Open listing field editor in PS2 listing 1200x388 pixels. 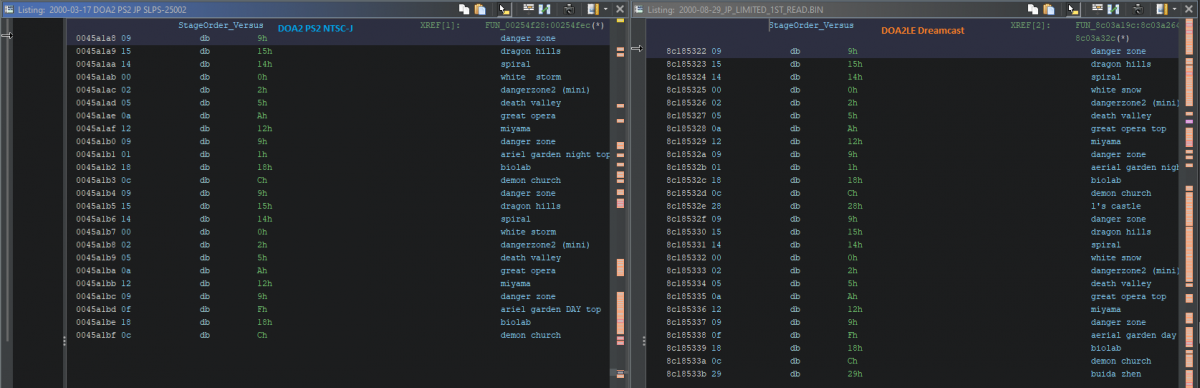[x=528, y=9]
